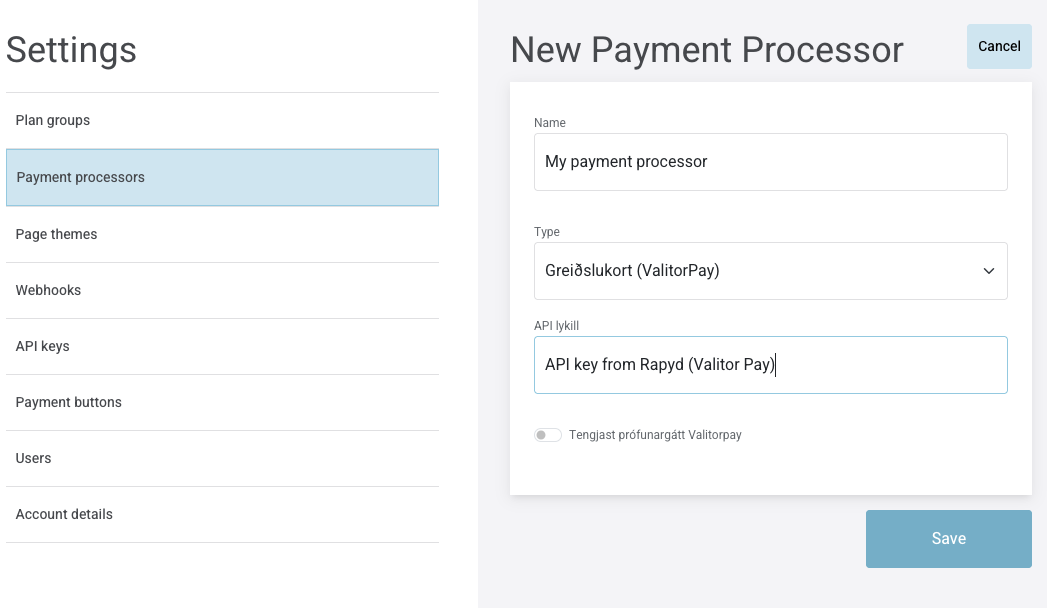Edit the Name input field

pos(771,162)
